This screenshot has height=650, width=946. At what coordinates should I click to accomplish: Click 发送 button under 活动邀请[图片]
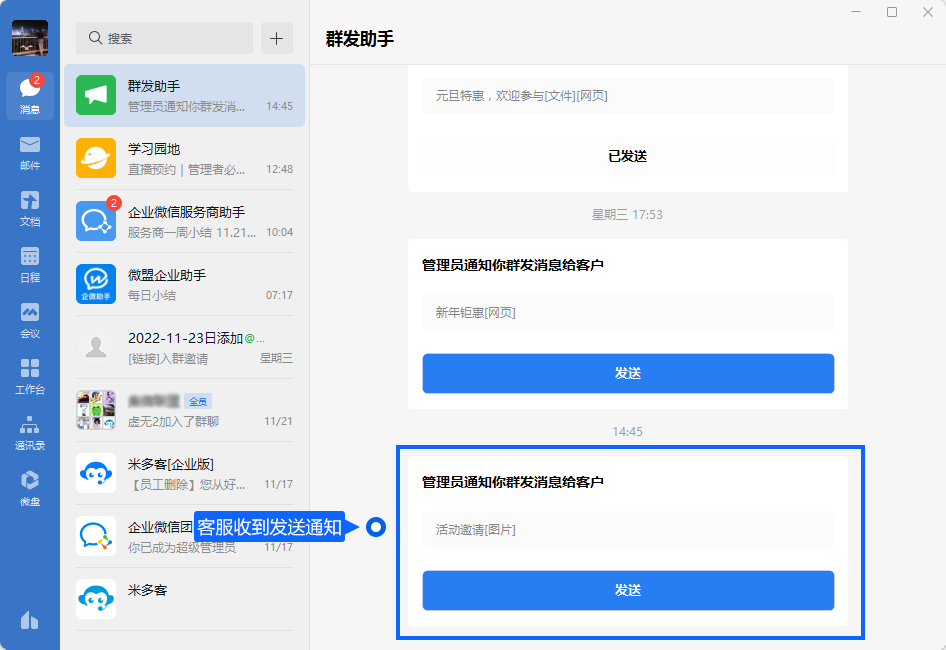click(x=628, y=591)
